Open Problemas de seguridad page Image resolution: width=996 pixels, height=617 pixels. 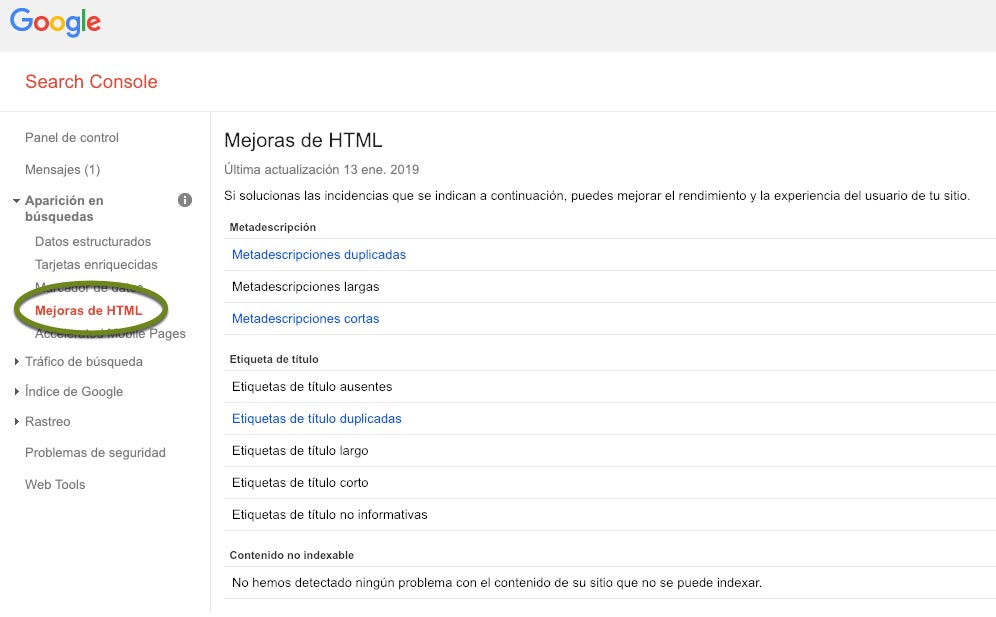[x=95, y=452]
